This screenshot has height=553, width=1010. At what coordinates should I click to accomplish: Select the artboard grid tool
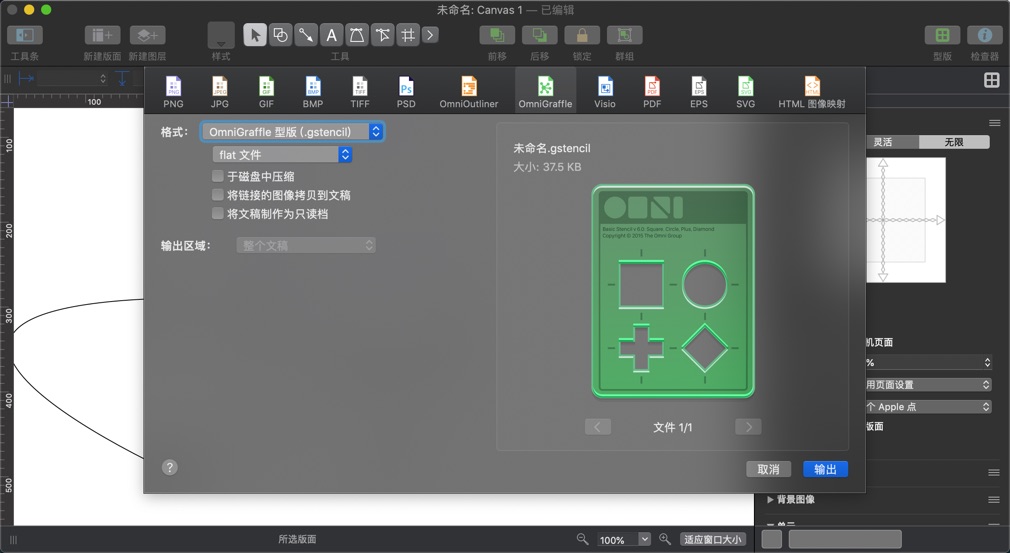(408, 35)
